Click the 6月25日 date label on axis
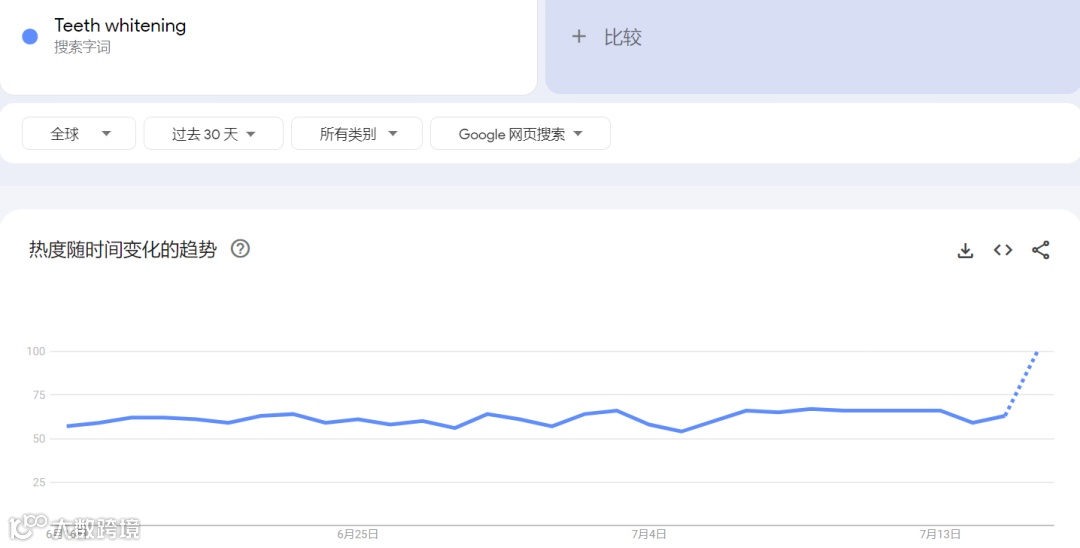The width and height of the screenshot is (1080, 548). coord(357,534)
